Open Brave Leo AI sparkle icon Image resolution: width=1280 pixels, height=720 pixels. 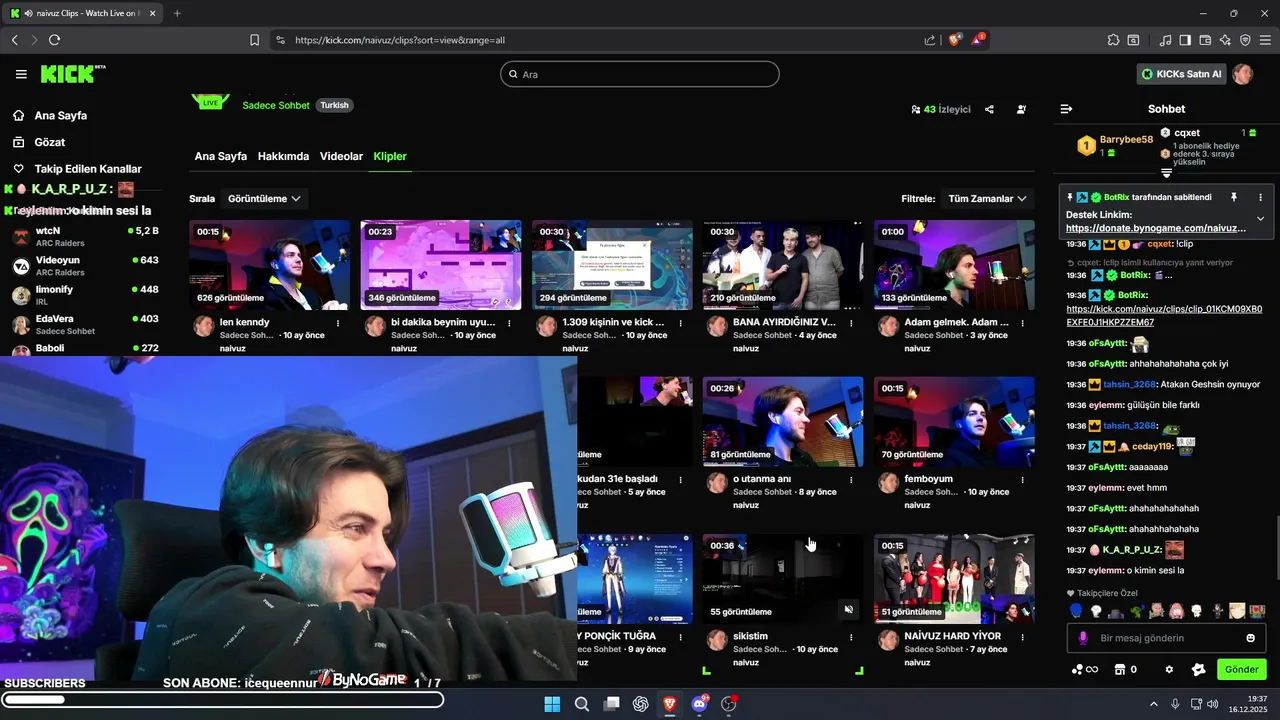(1225, 40)
